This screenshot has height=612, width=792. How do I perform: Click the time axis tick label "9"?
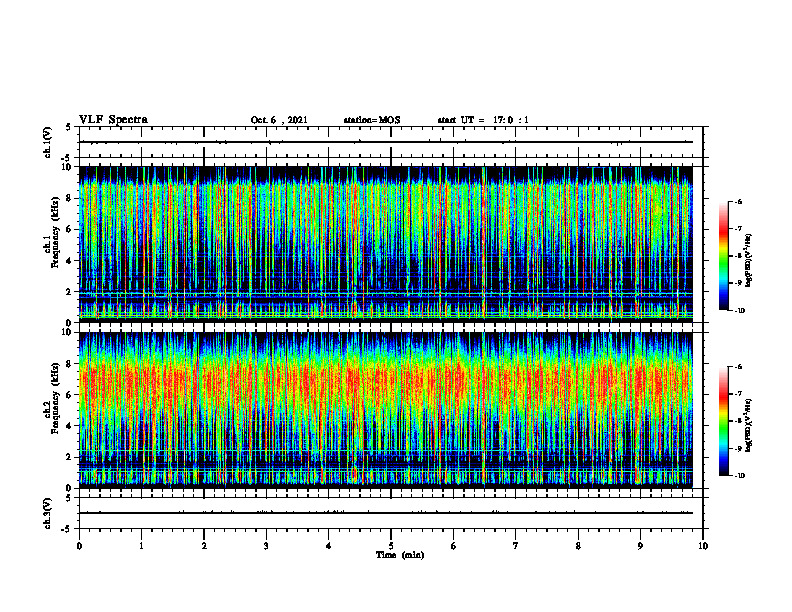pos(640,546)
